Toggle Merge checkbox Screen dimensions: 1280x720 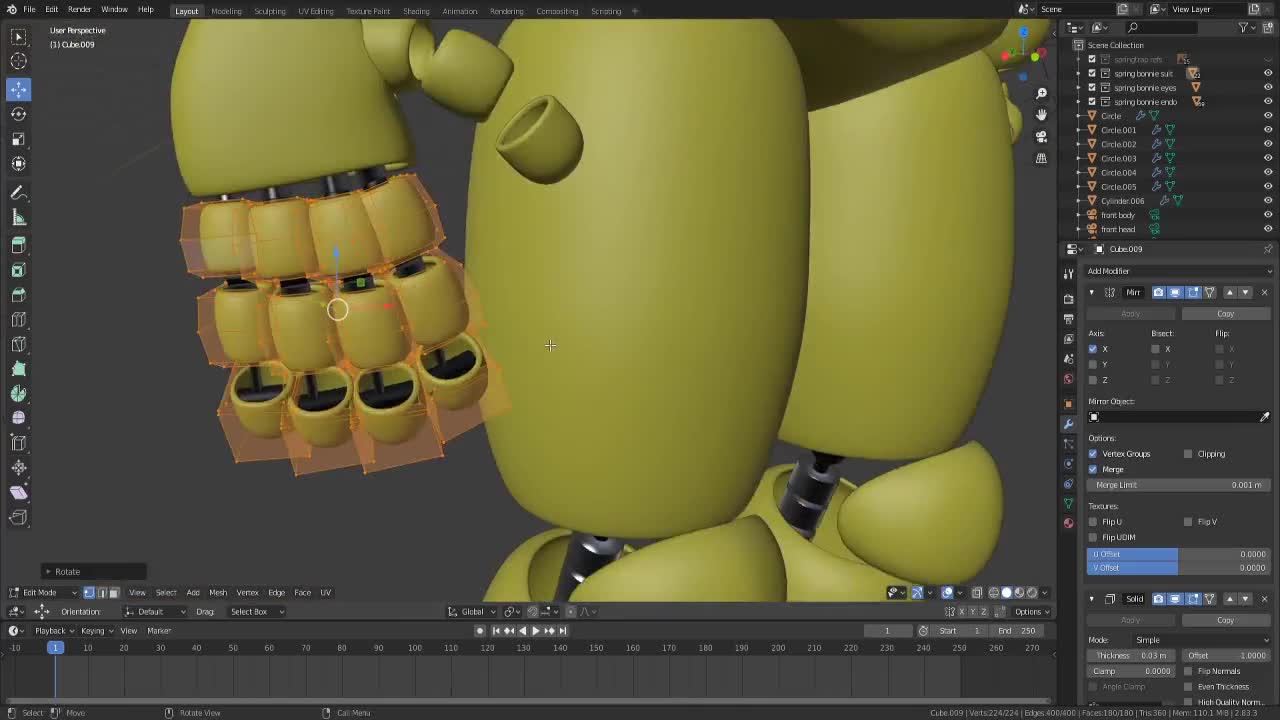coord(1093,469)
